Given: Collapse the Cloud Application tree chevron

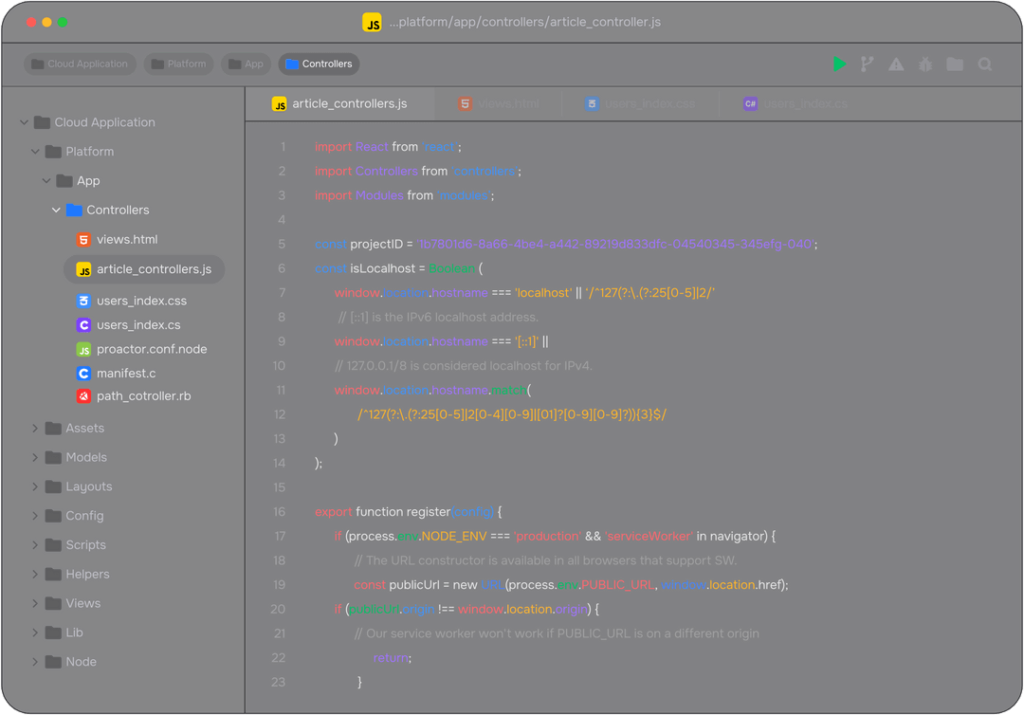Looking at the screenshot, I should tap(24, 122).
